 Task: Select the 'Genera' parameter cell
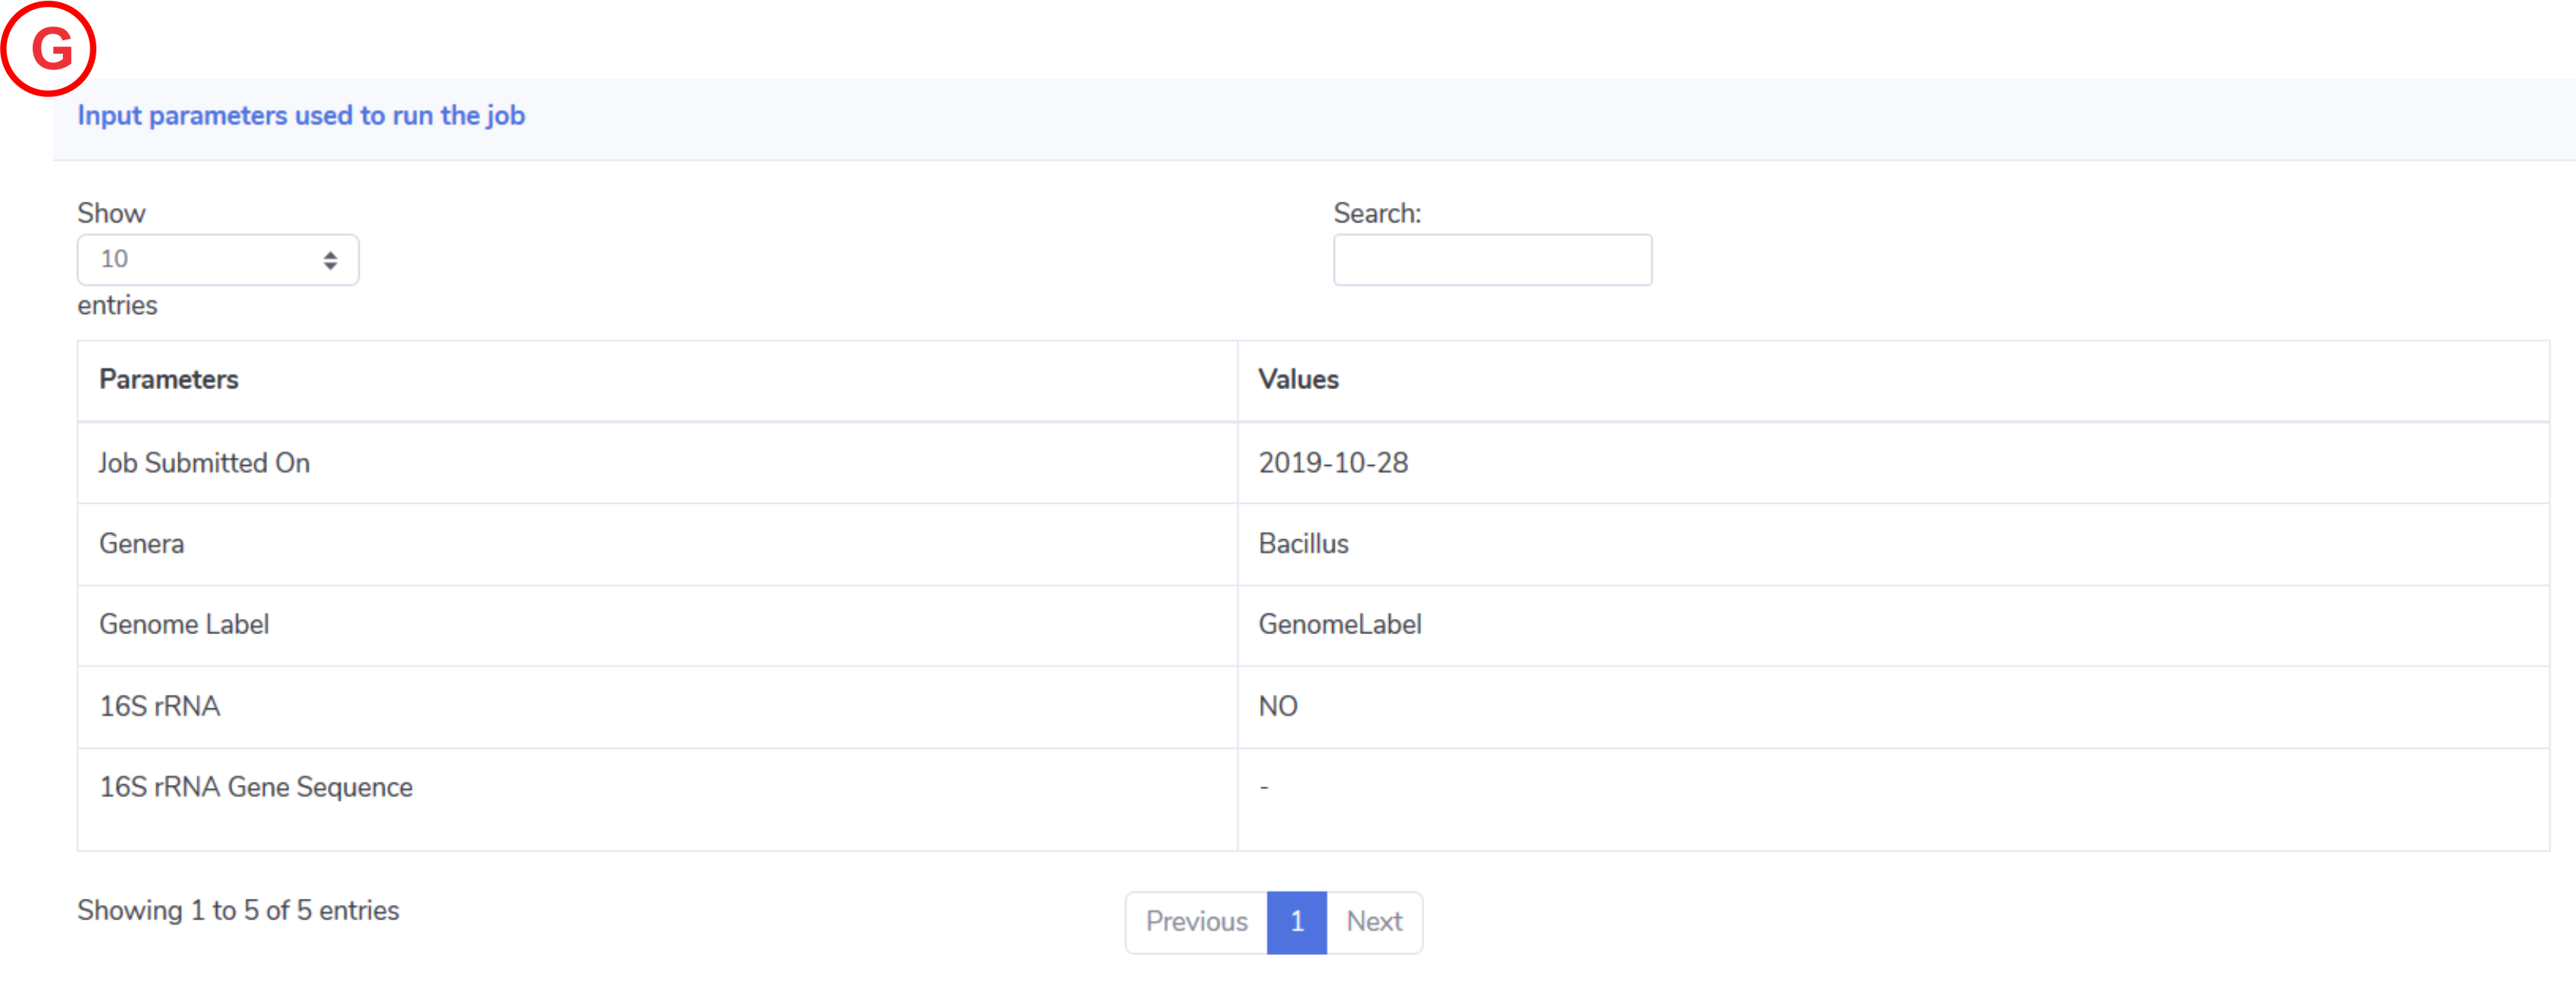pos(657,544)
